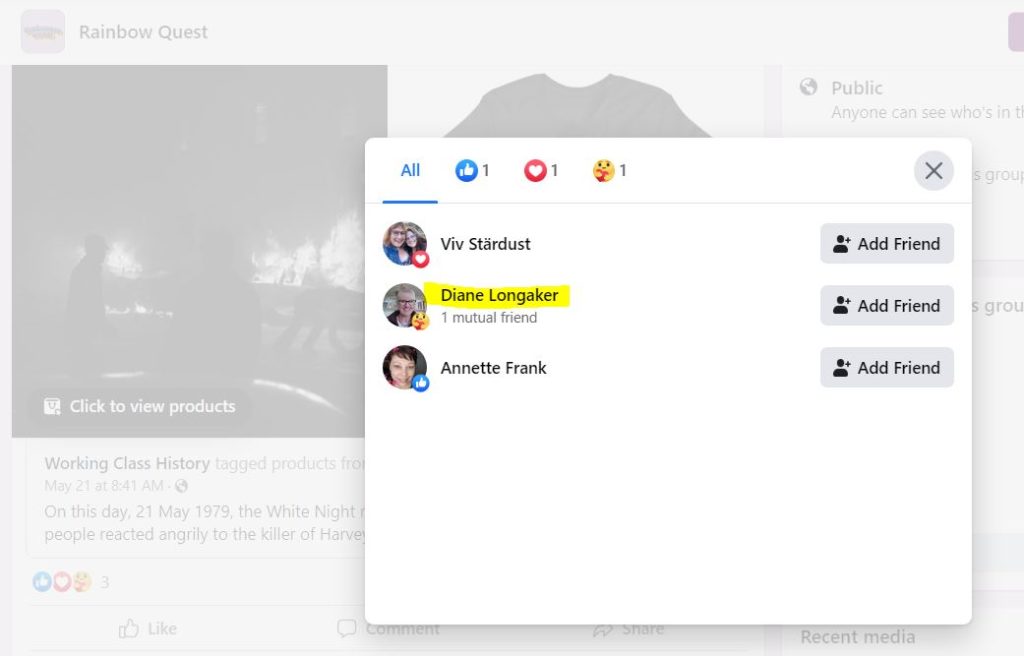This screenshot has width=1024, height=656.
Task: Click the Share button under the post
Action: (629, 629)
